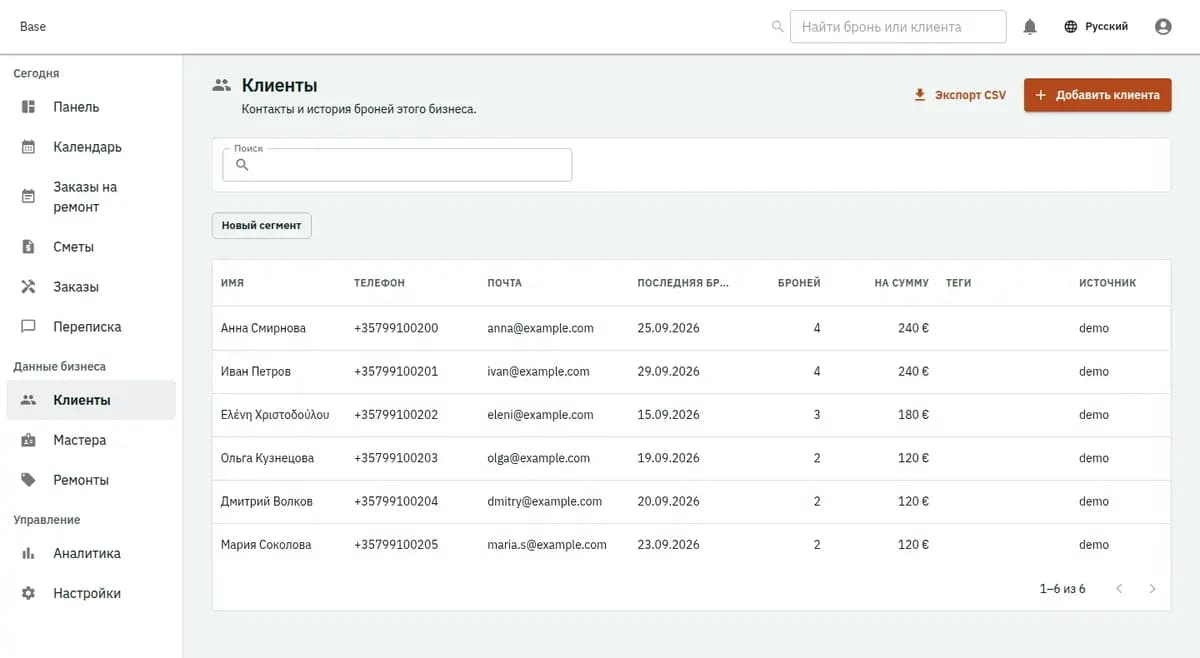The image size is (1200, 658).
Task: Sort the table by Источник column
Action: 1107,283
